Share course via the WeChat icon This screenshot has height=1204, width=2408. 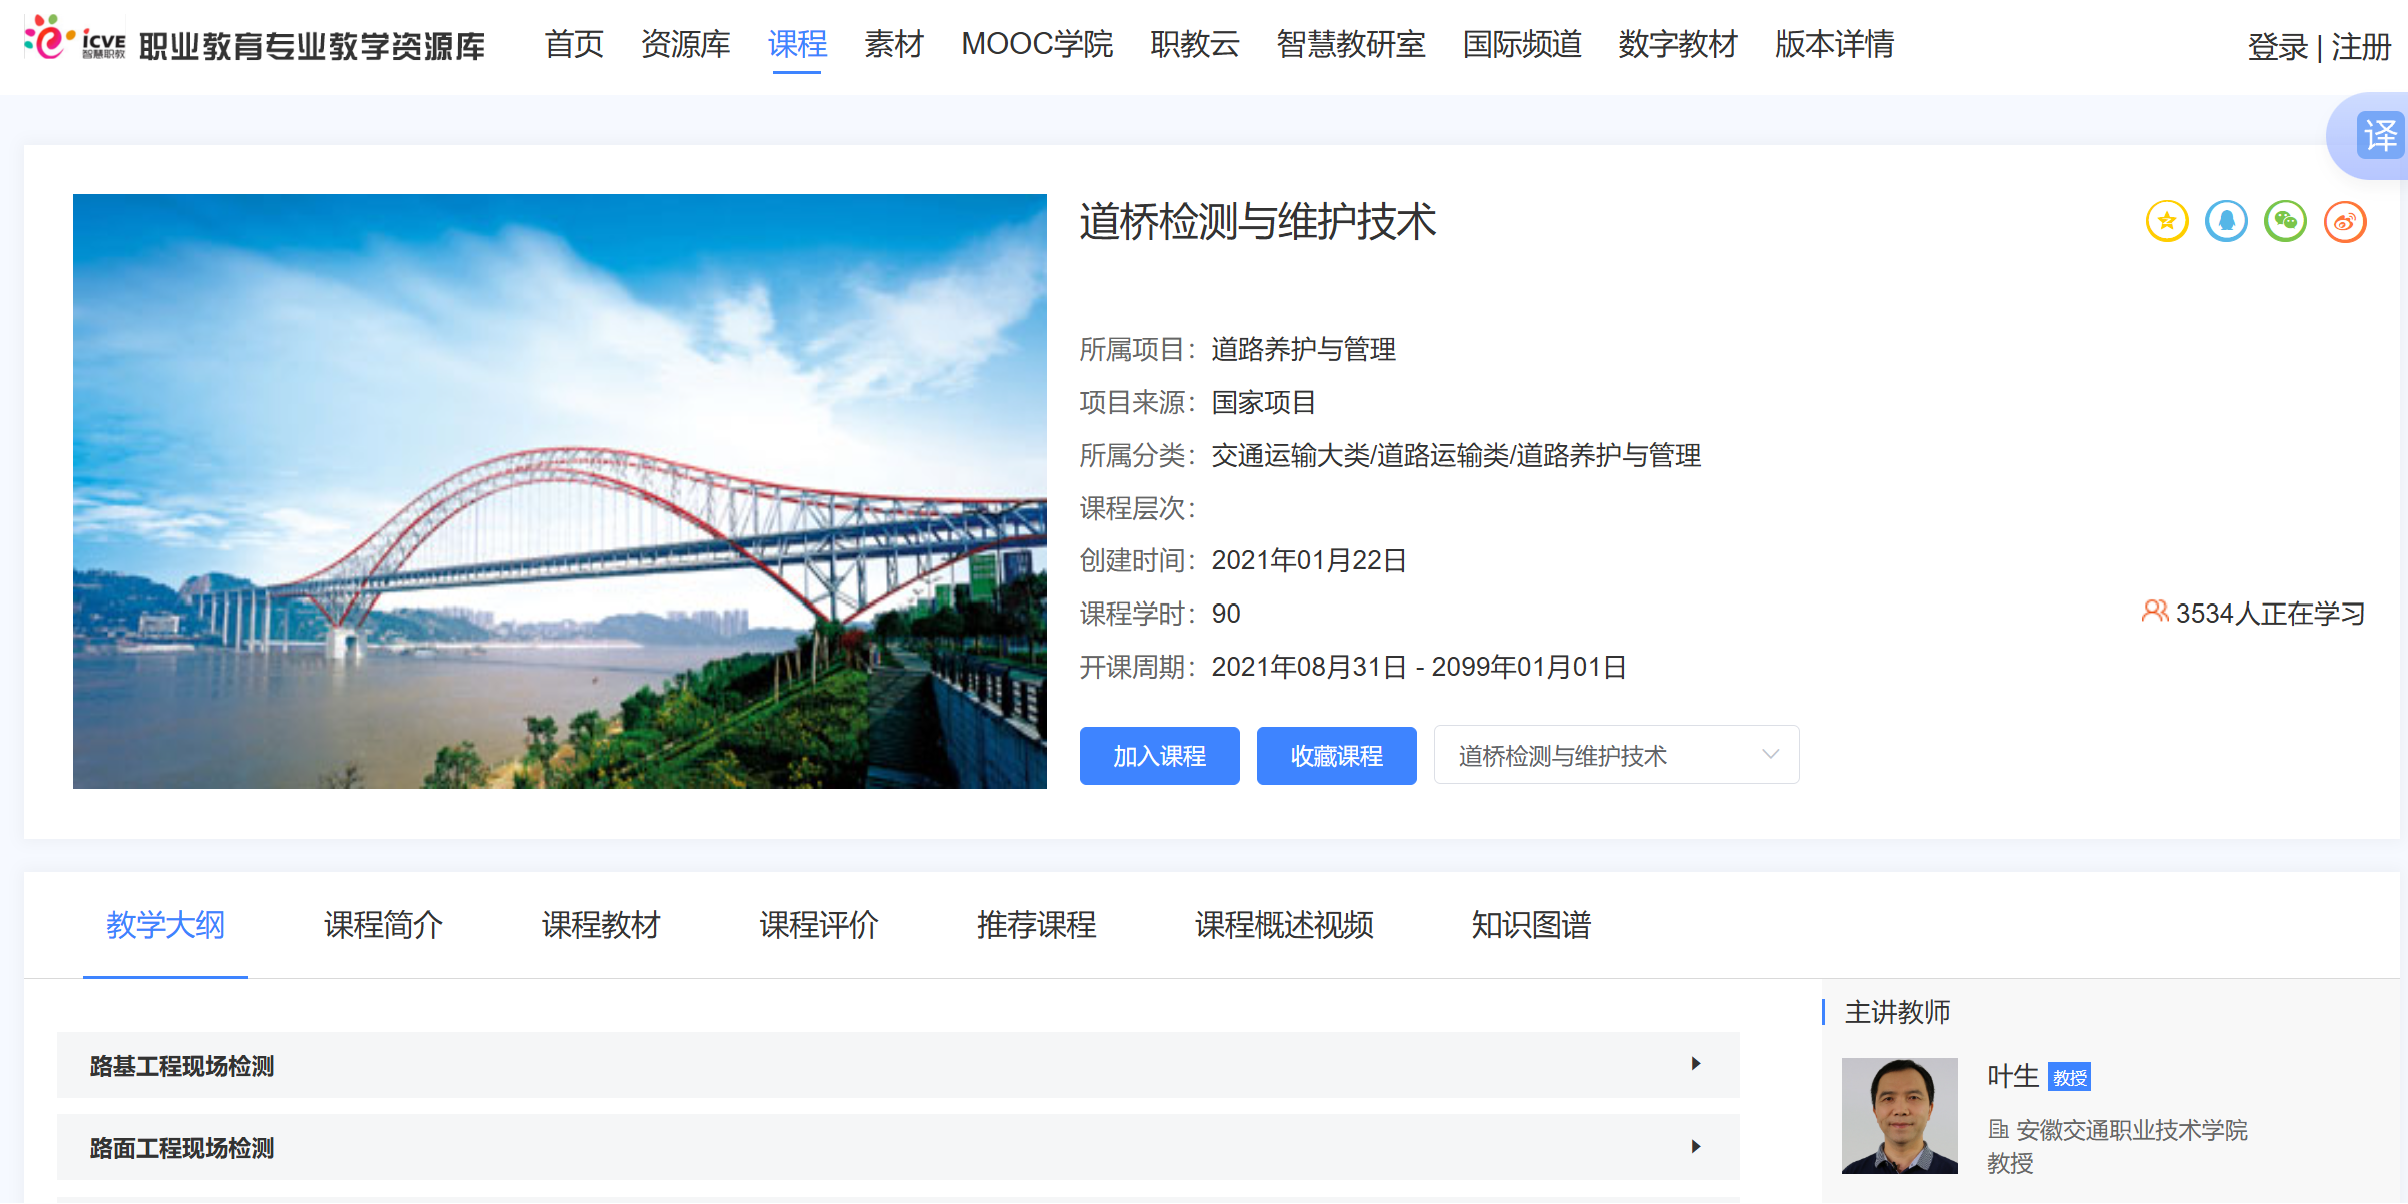pyautogui.click(x=2285, y=221)
